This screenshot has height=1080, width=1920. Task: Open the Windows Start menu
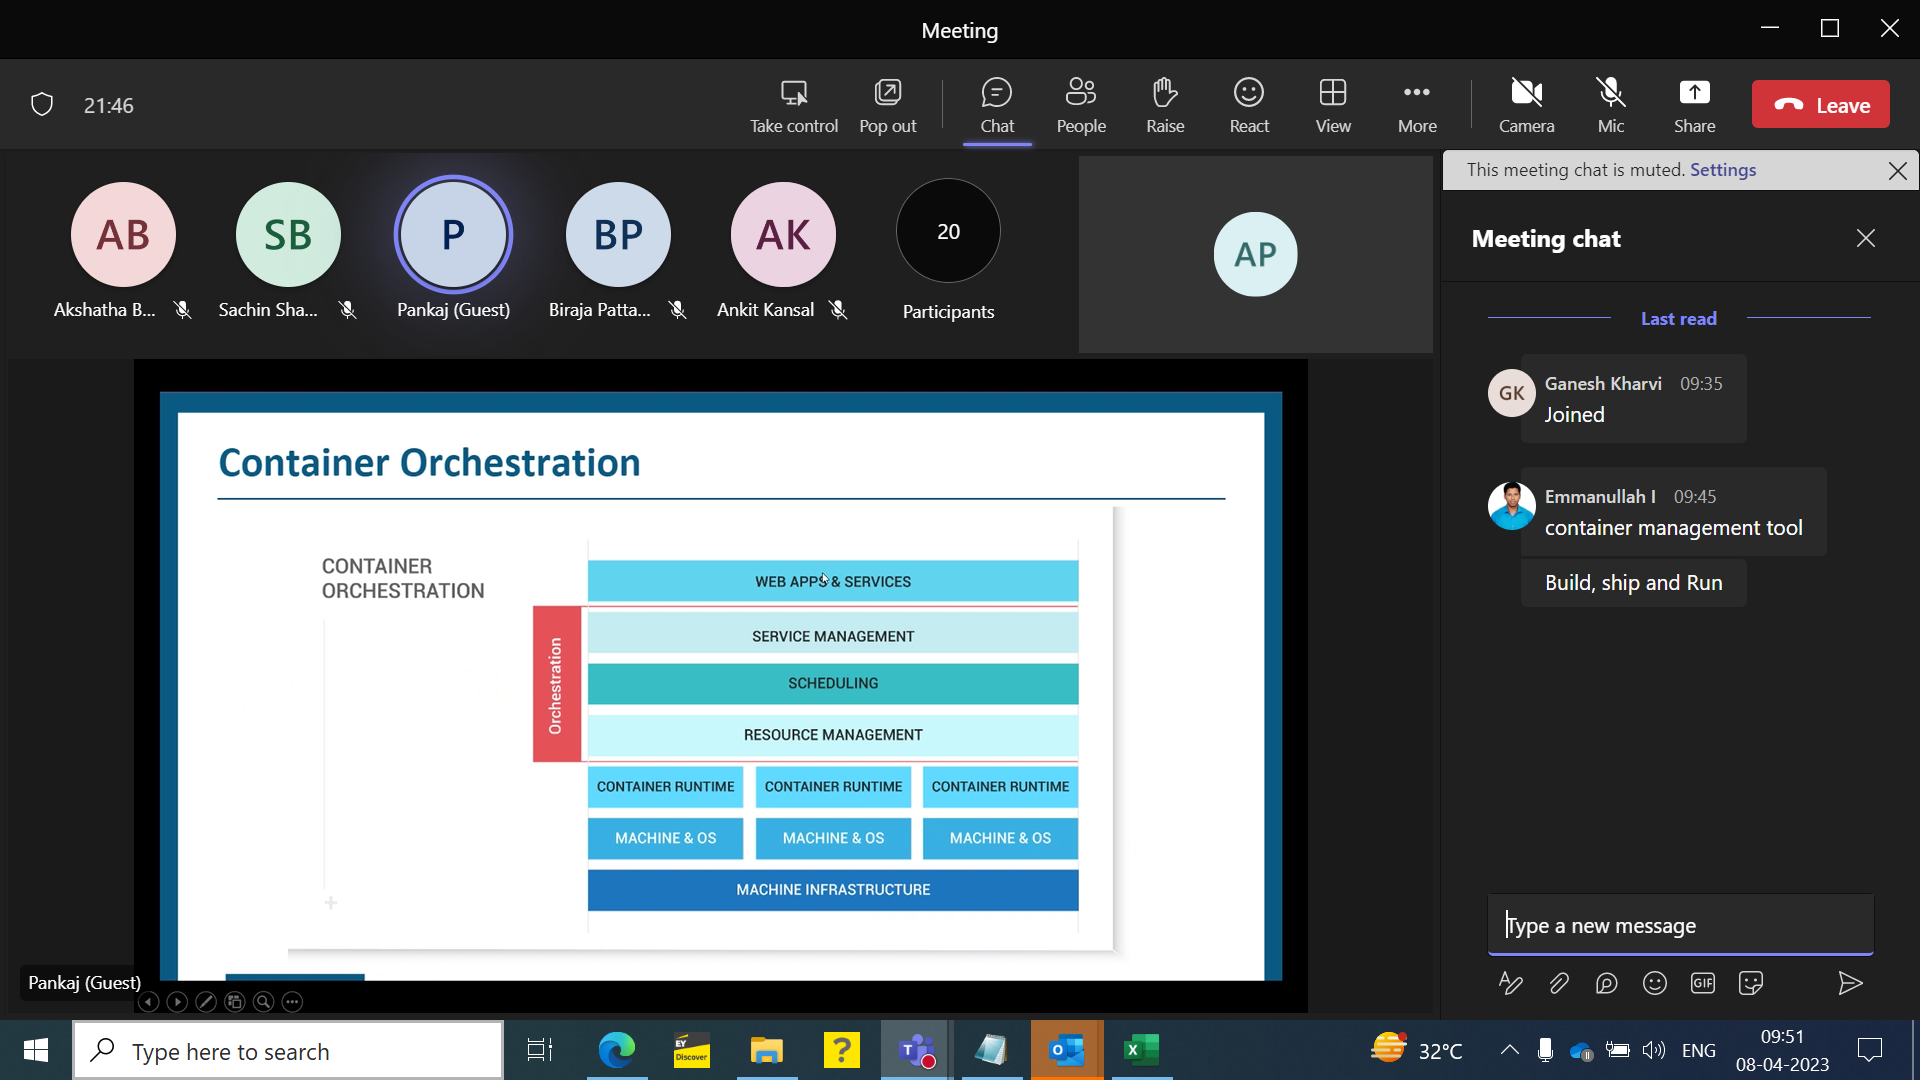(x=36, y=1050)
